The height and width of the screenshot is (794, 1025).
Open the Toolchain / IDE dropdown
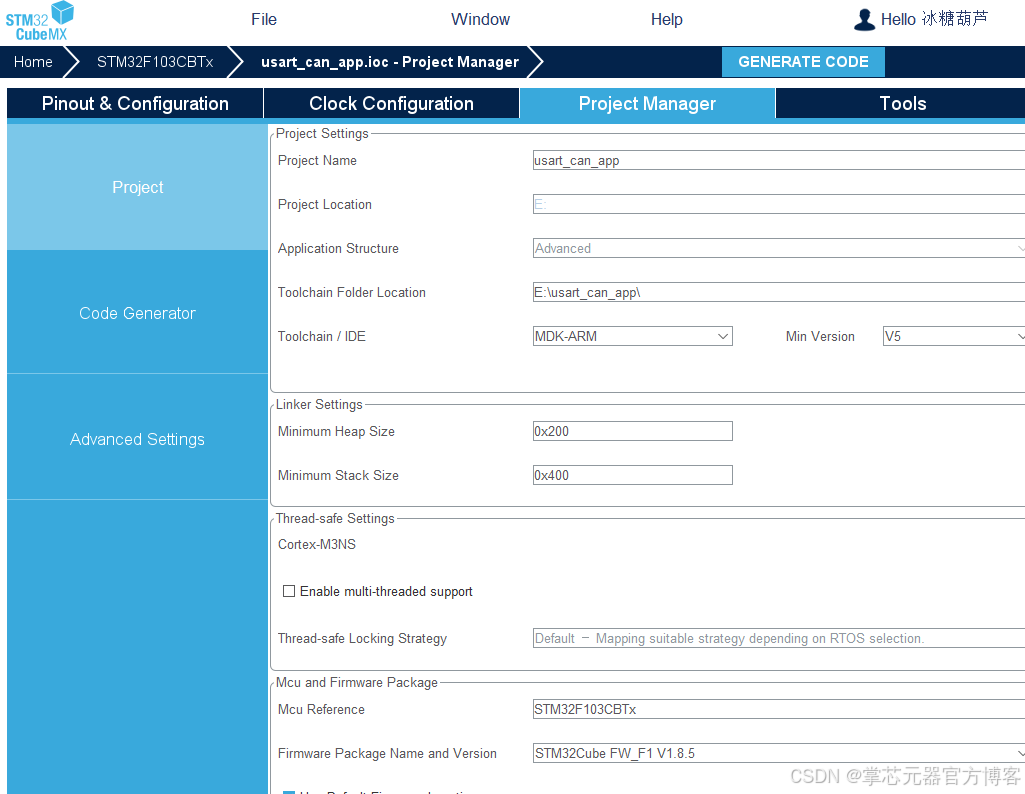tap(633, 337)
